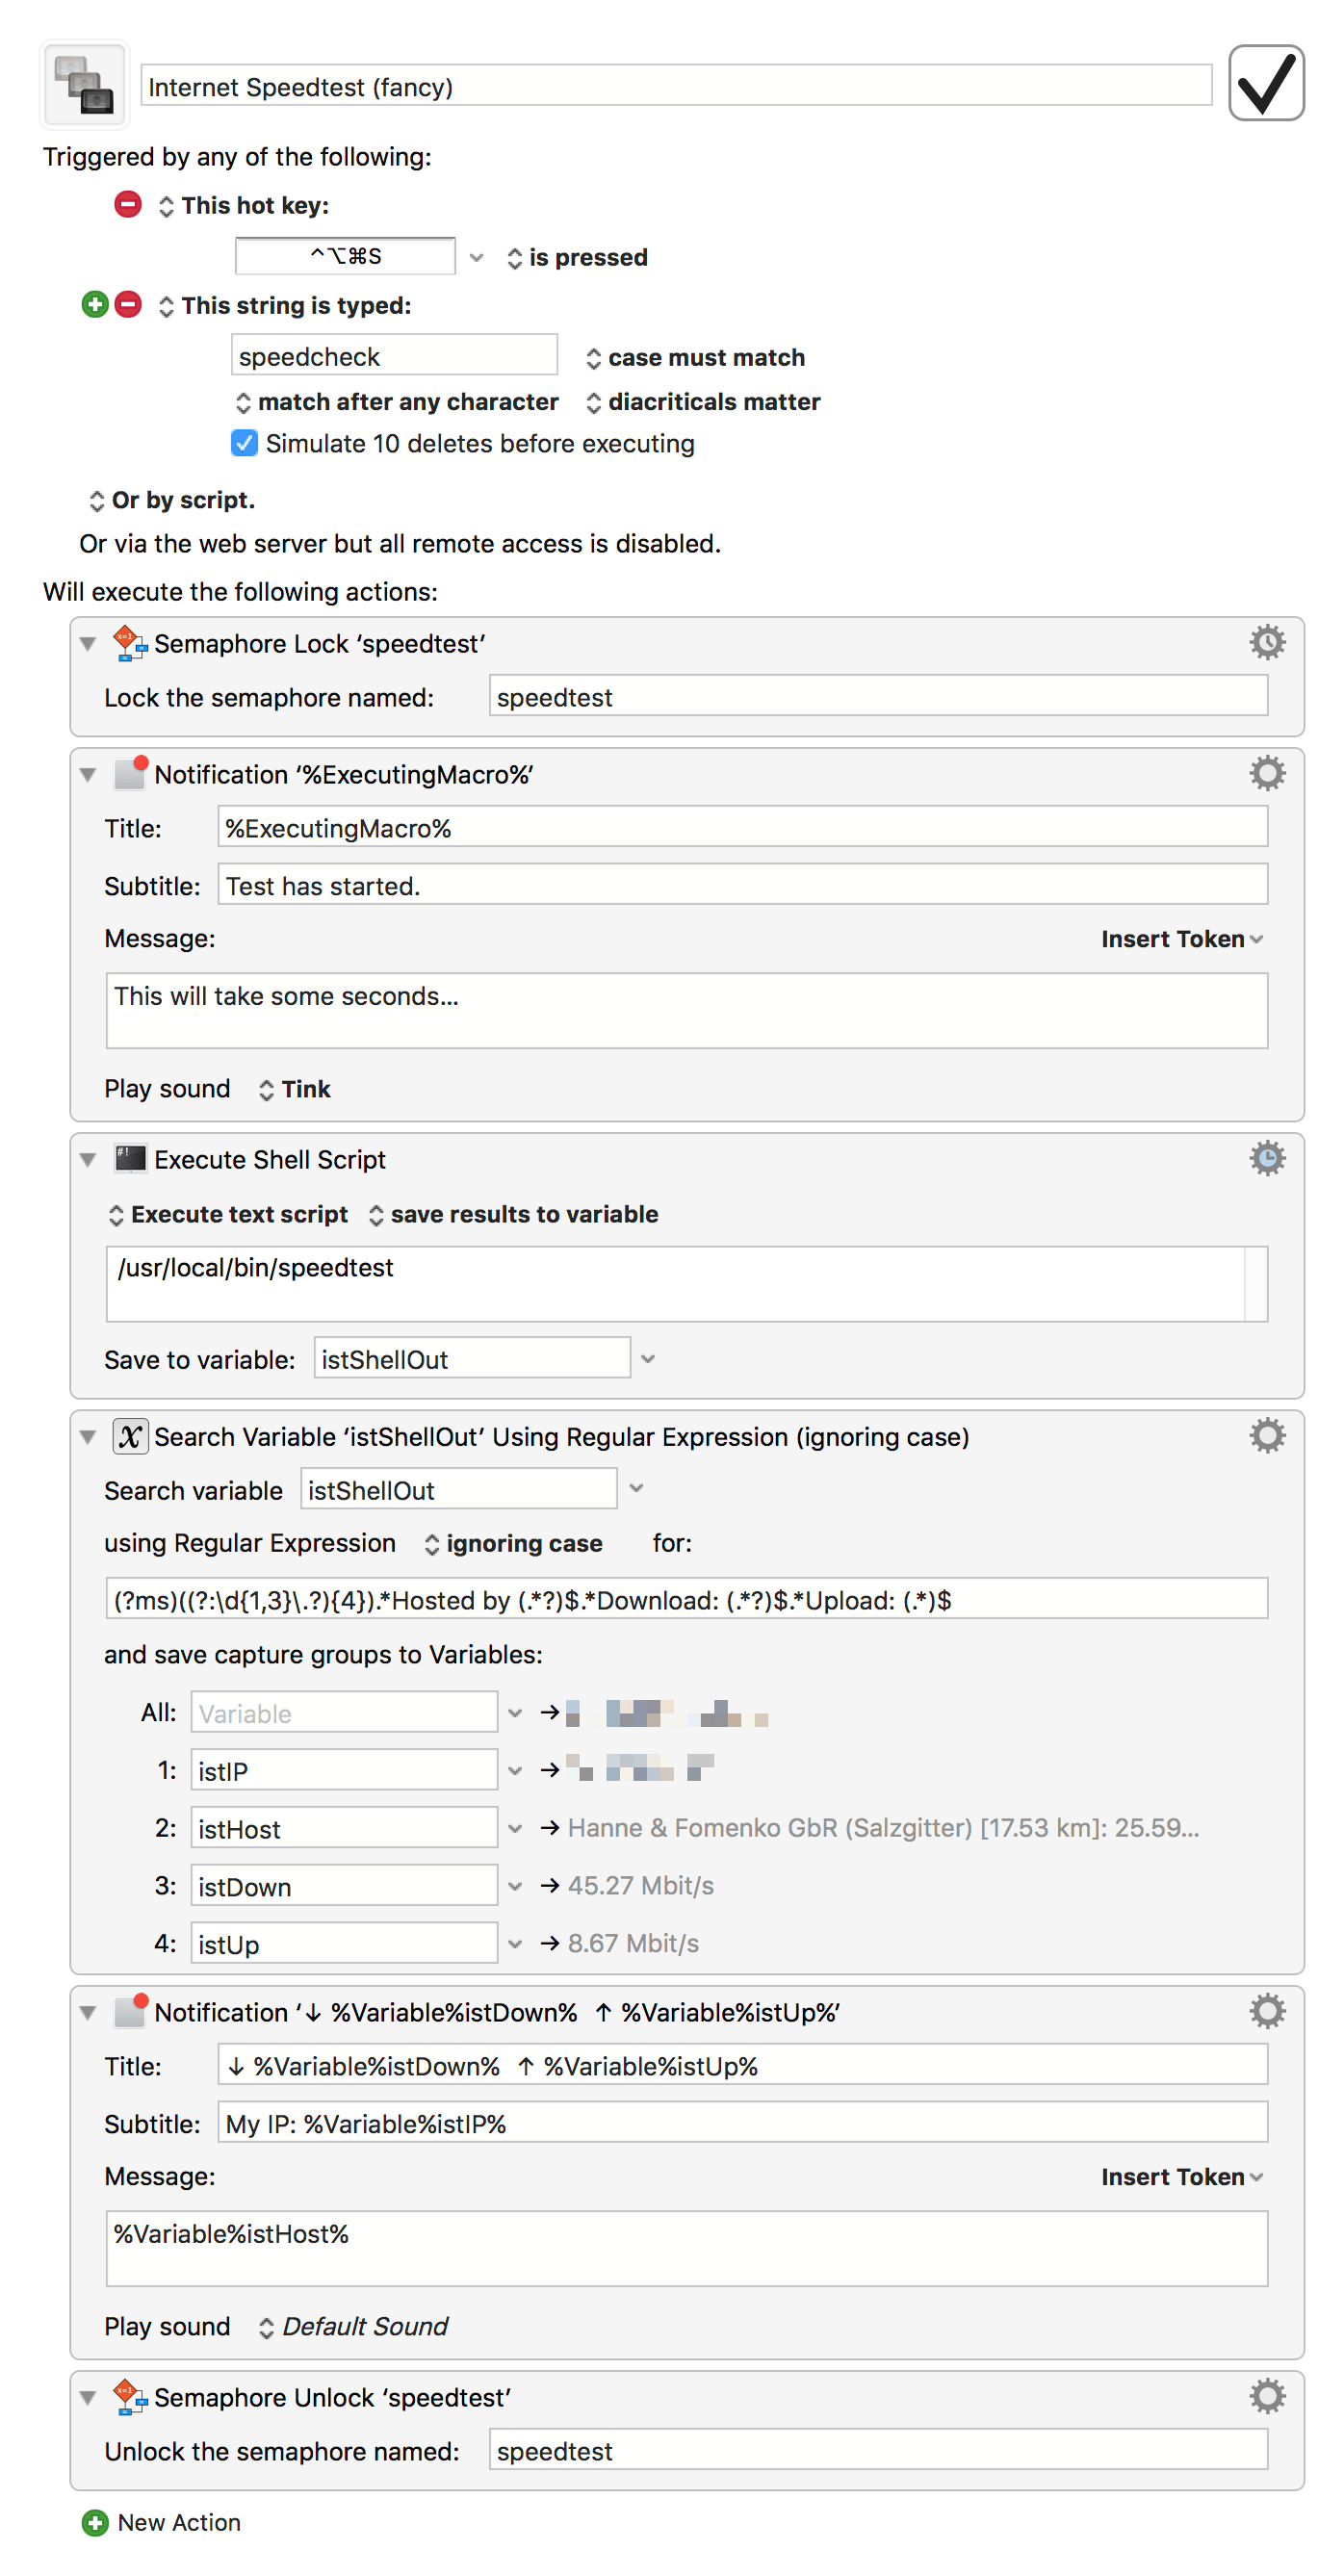
Task: Open gear menu of Execute Shell Script
Action: pyautogui.click(x=1267, y=1158)
